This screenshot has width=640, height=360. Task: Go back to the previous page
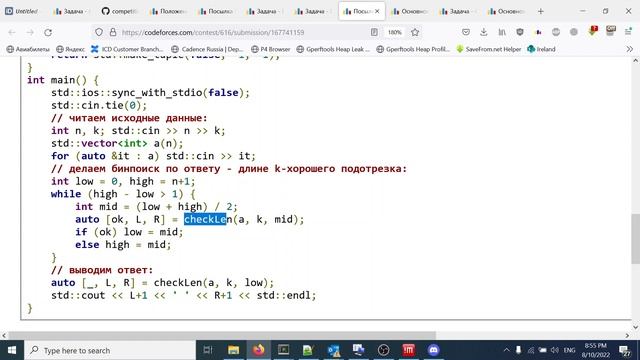12,32
